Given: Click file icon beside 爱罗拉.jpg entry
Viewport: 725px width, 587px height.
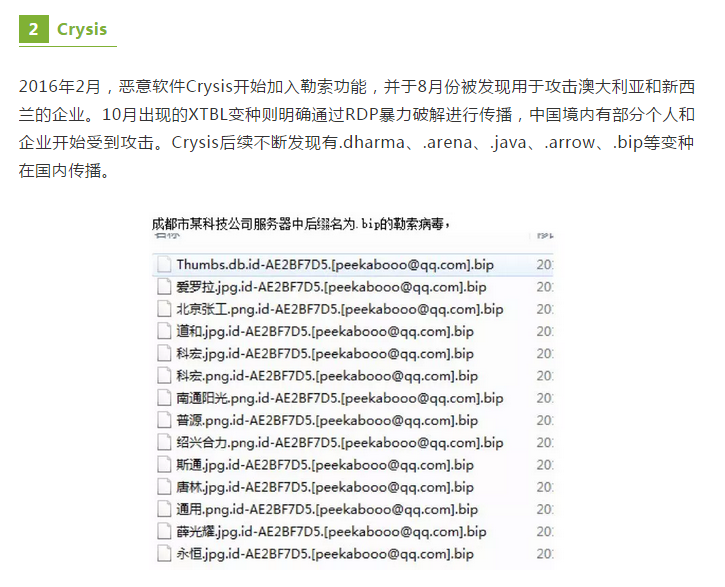Looking at the screenshot, I should (x=164, y=287).
